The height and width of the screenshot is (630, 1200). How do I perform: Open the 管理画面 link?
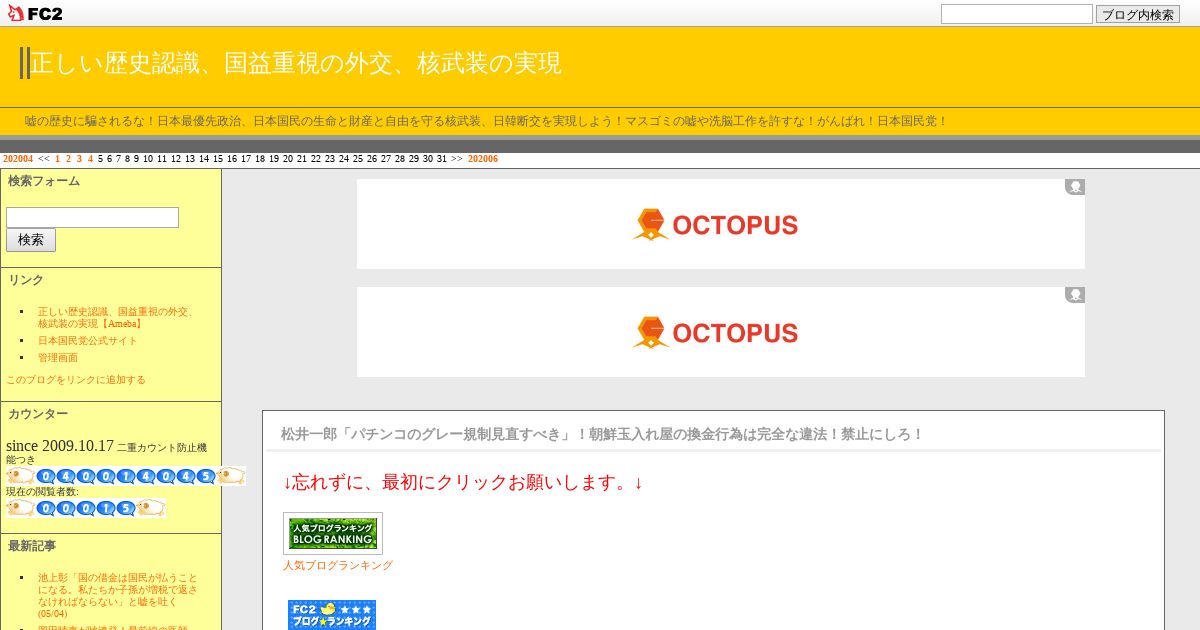click(58, 357)
